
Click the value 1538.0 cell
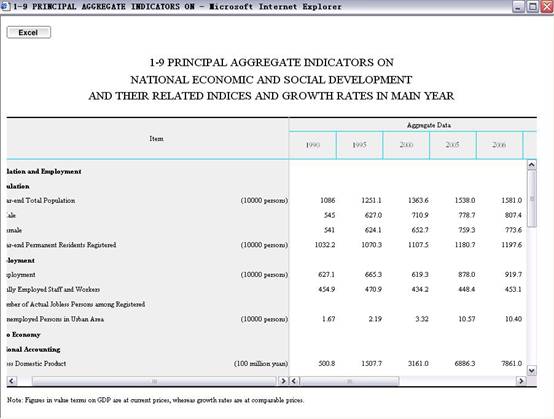click(x=465, y=200)
